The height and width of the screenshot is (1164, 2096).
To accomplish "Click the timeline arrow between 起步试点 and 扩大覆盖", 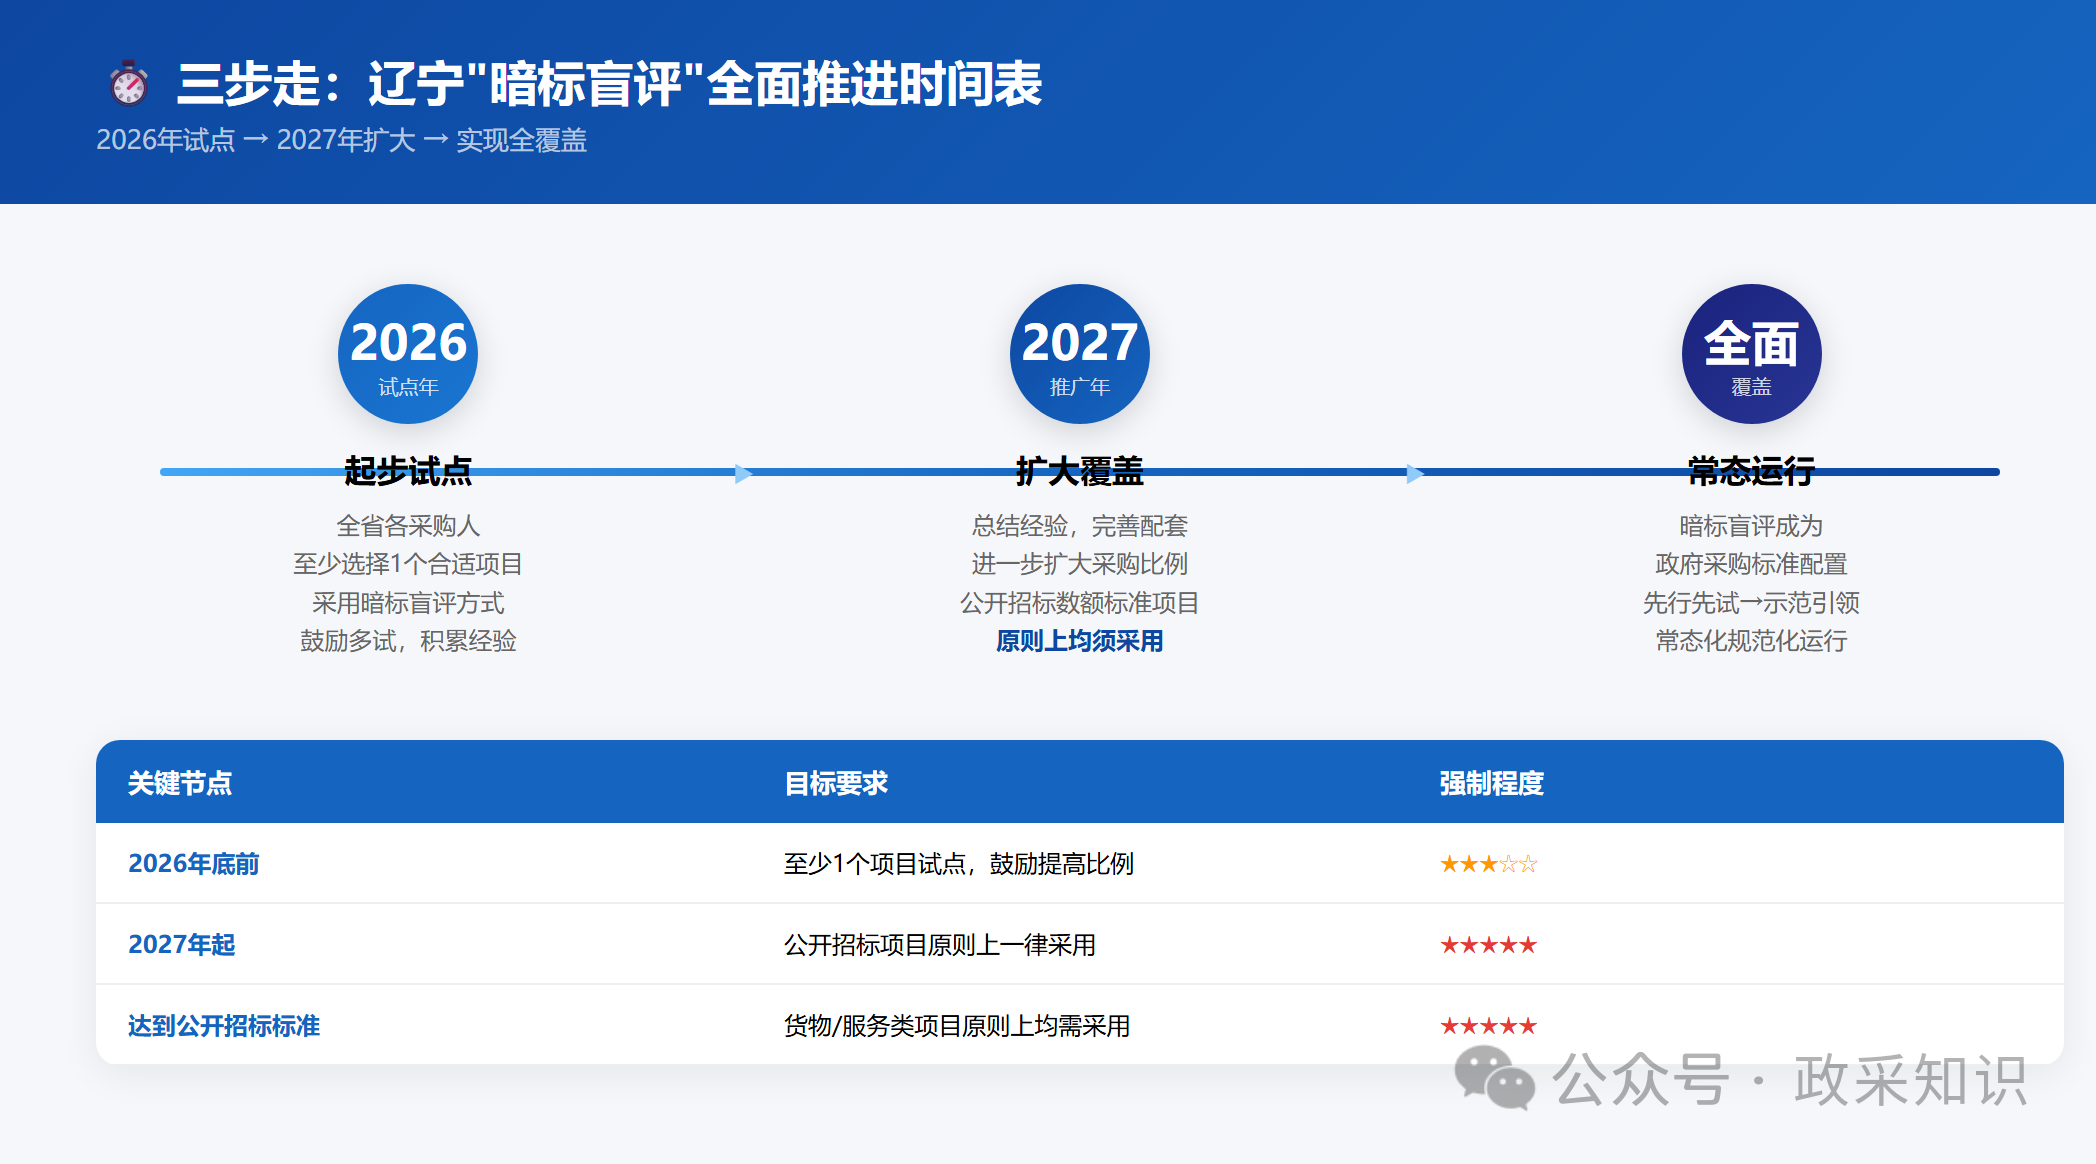I will click(743, 473).
